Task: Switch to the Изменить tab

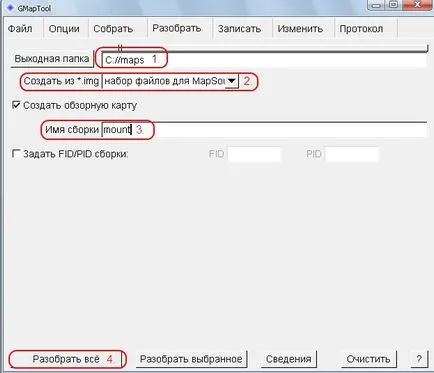Action: click(x=300, y=29)
